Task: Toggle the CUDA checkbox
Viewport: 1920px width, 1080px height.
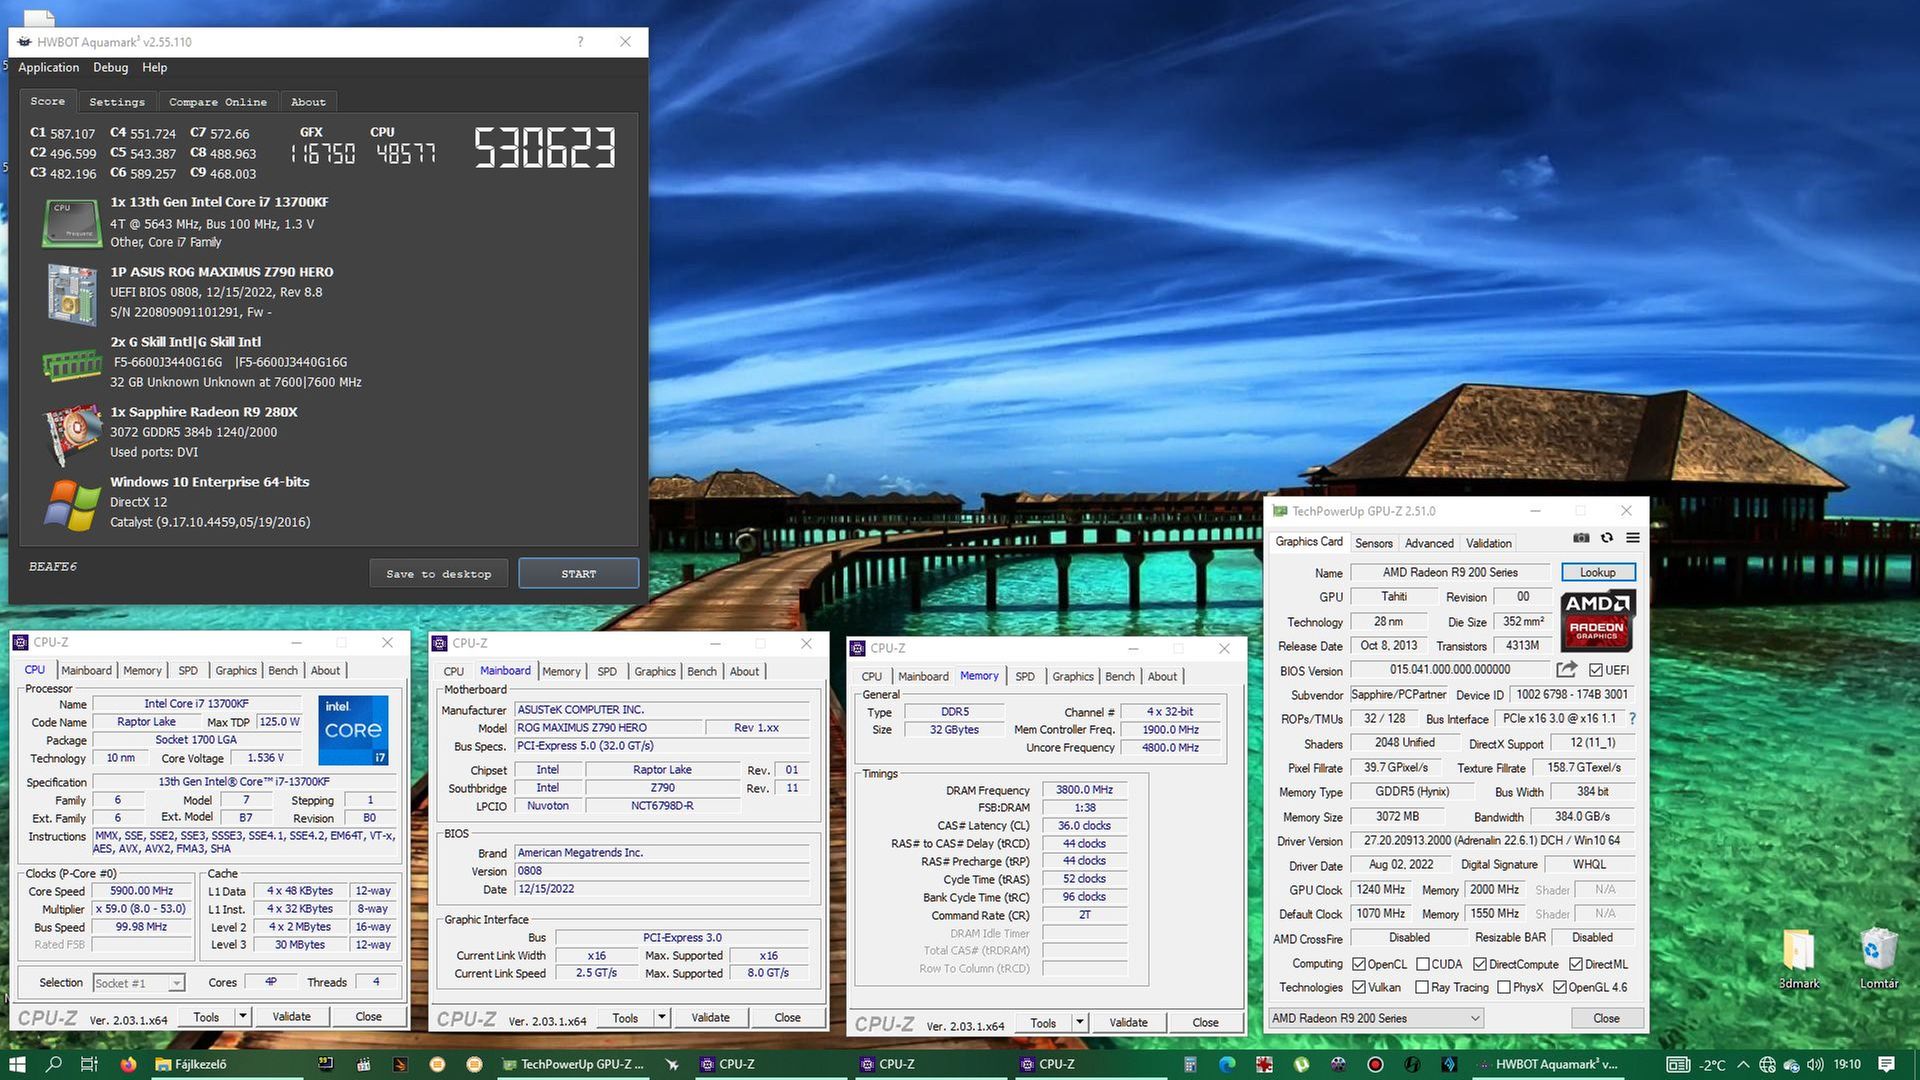Action: (1422, 964)
